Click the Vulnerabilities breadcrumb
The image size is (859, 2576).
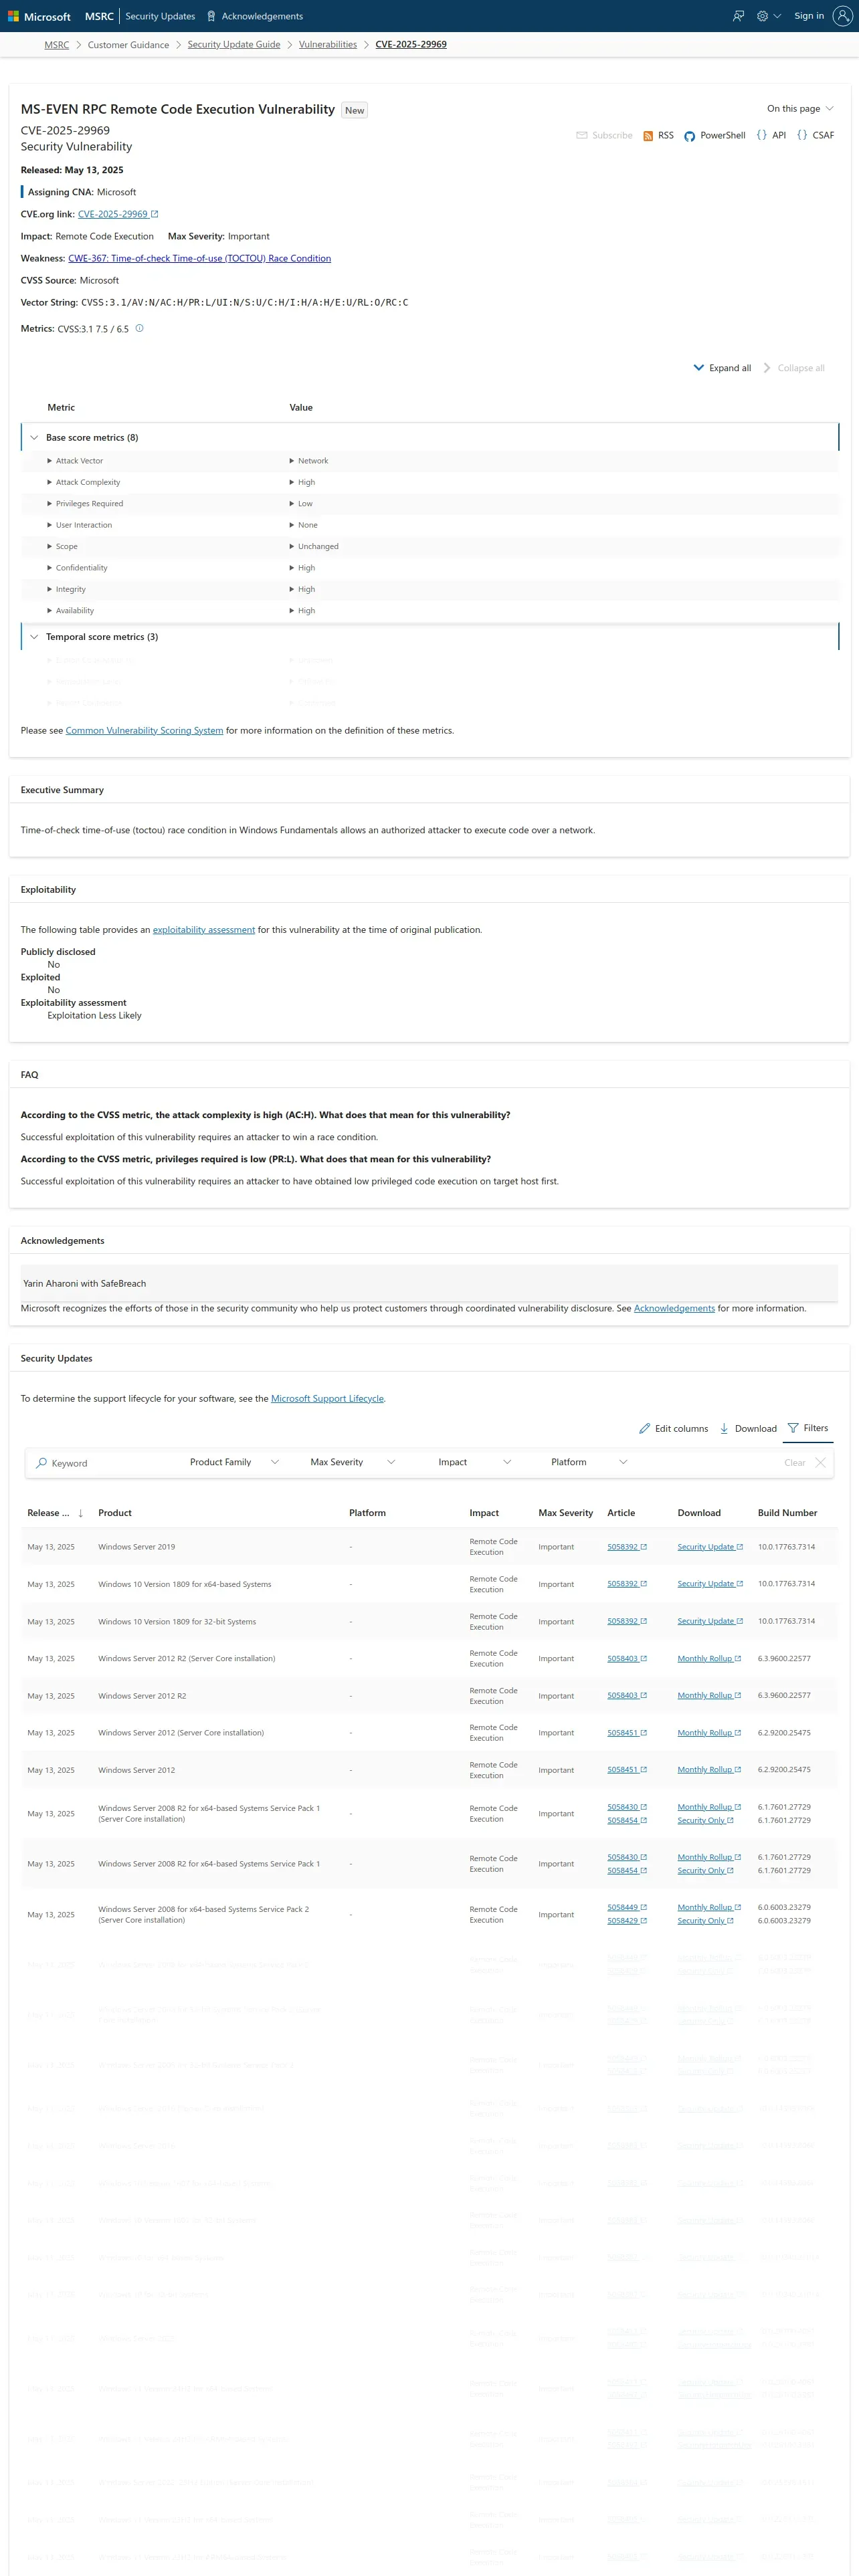(x=328, y=45)
